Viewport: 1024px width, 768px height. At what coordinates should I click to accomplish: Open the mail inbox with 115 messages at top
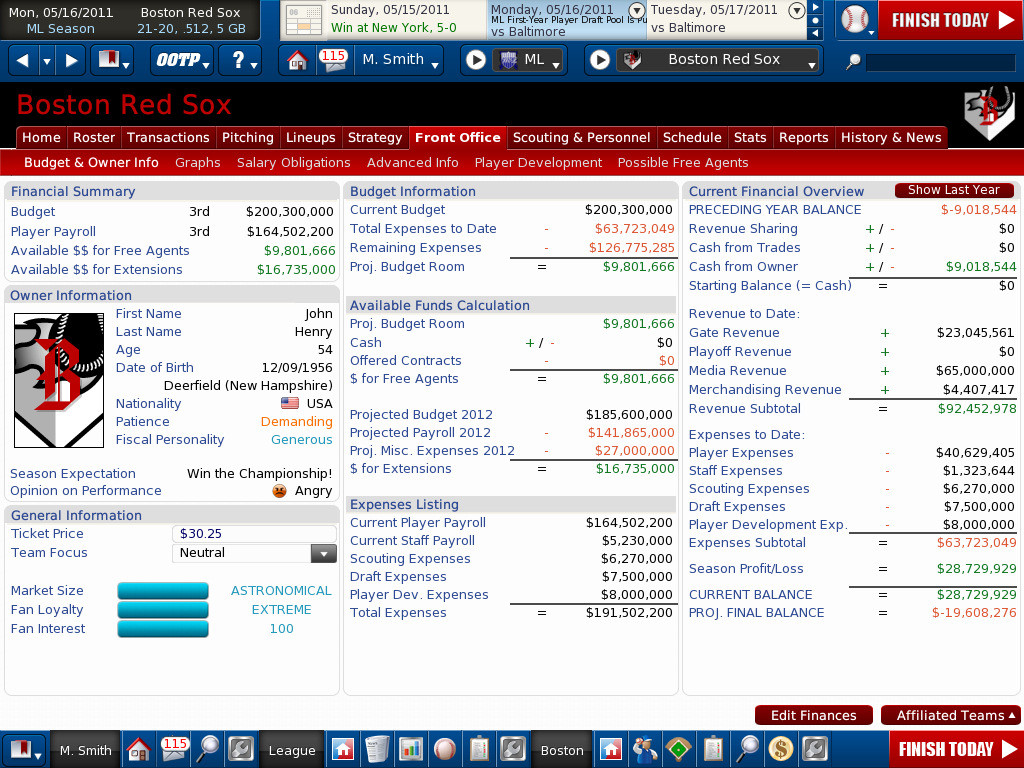(x=332, y=60)
